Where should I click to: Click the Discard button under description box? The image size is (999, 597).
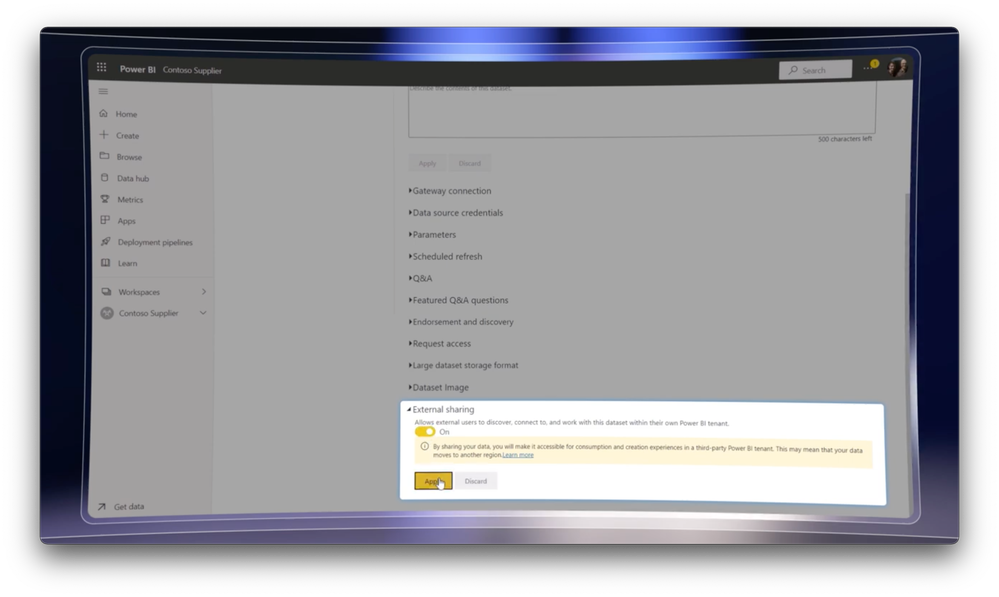coord(470,163)
